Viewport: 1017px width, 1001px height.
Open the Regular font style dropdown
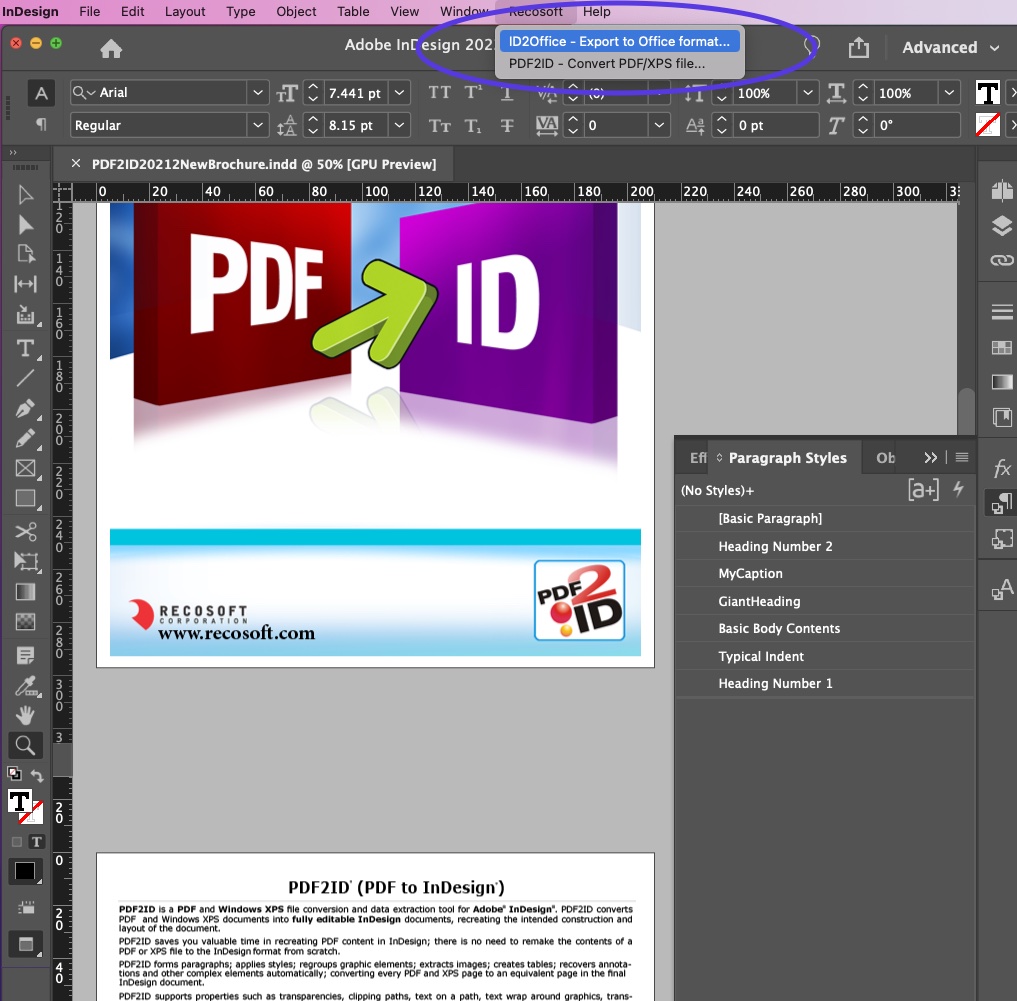[x=258, y=125]
